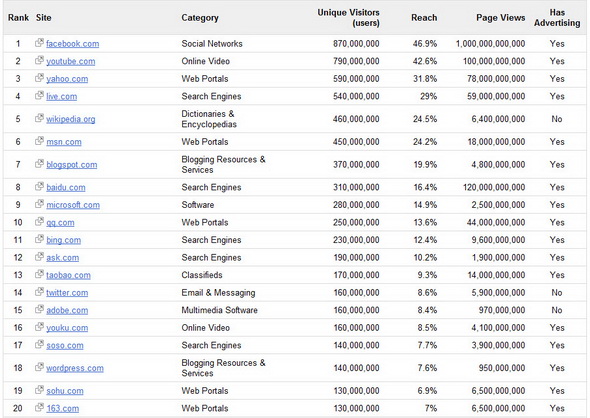Click the Category column header
The height and width of the screenshot is (418, 590).
[x=200, y=18]
